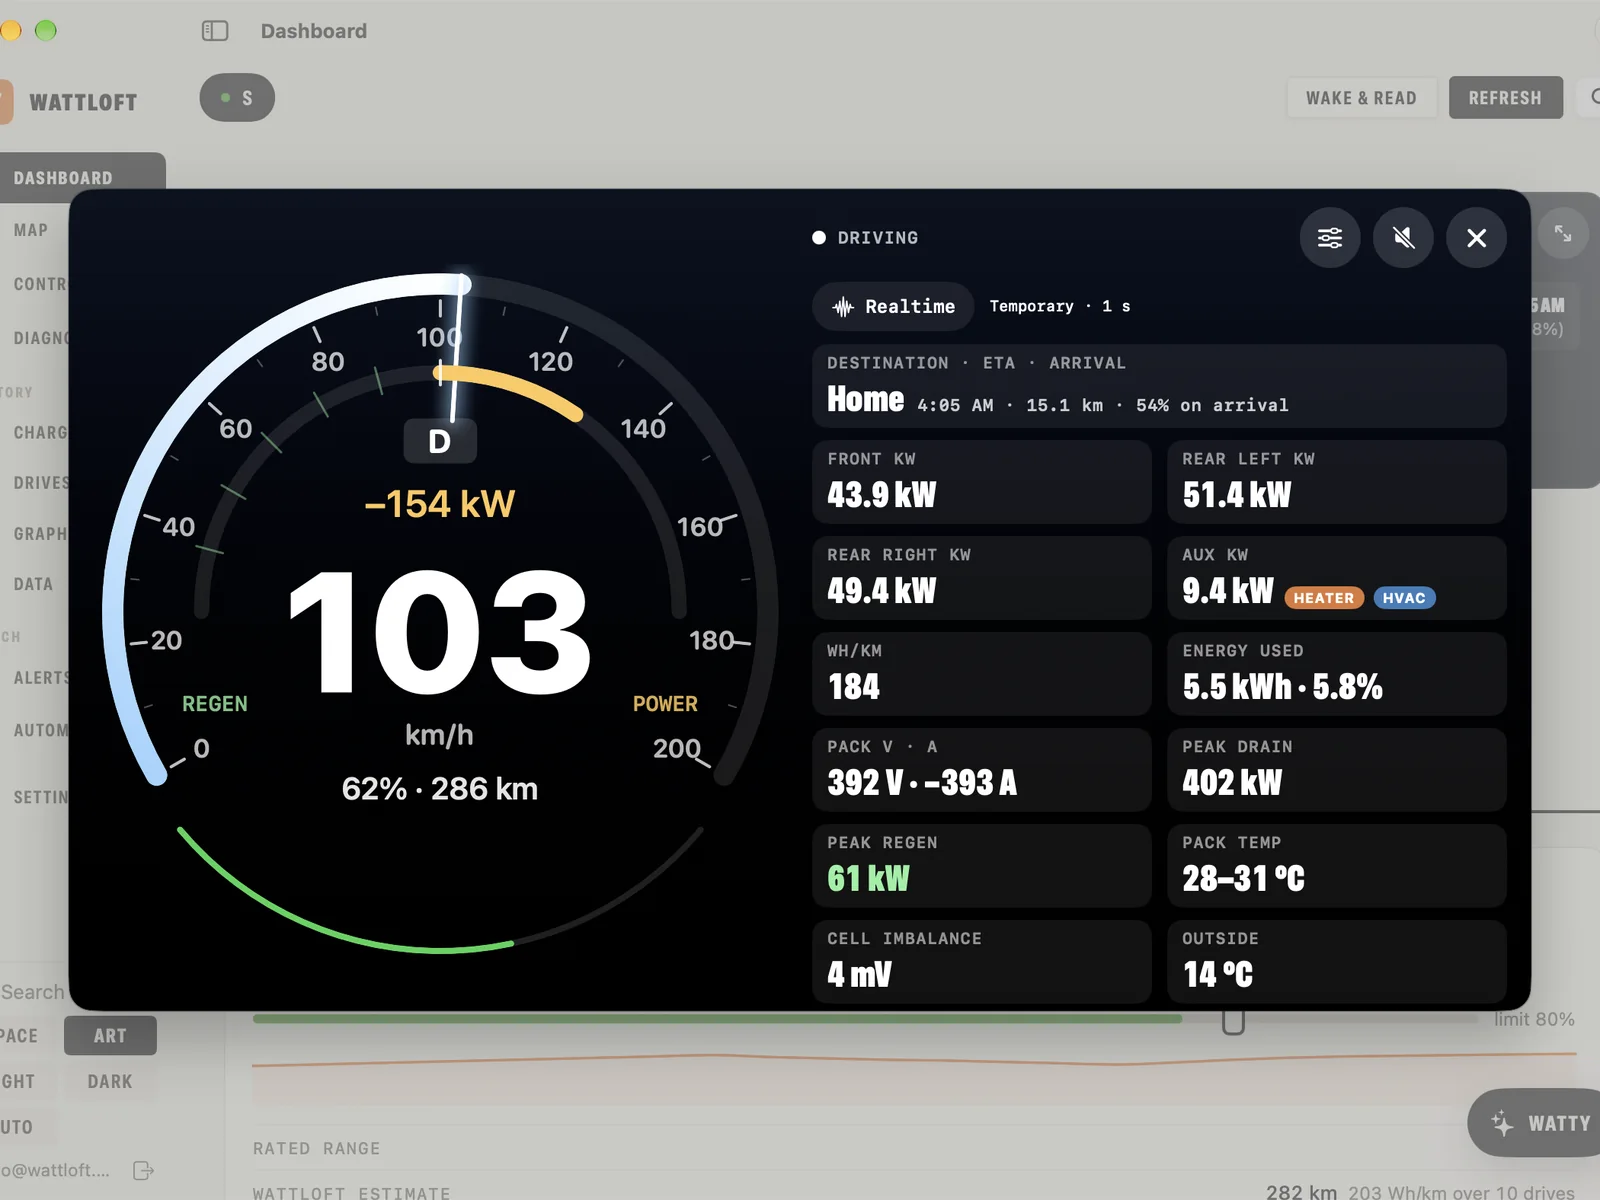Click the FRONT KW 43.9 kW card

982,482
